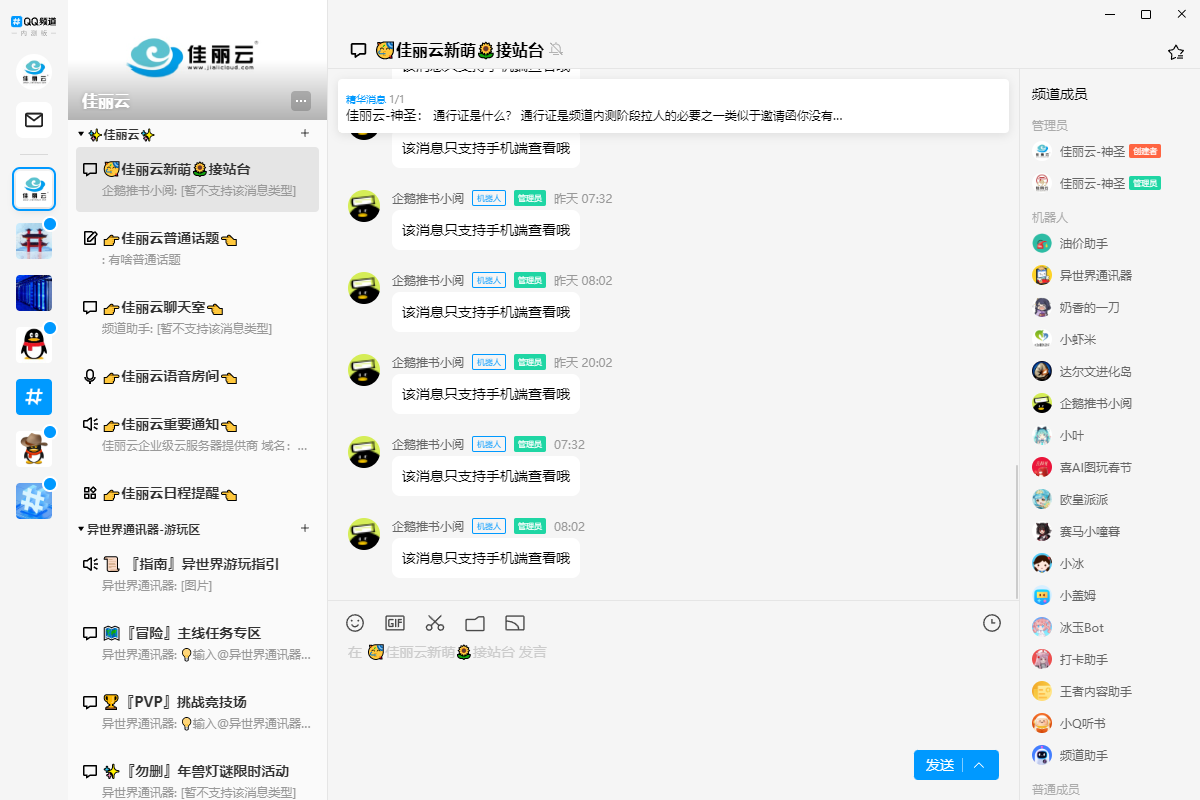The image size is (1200, 800).
Task: Open the blue server room guild icon
Action: tap(34, 293)
